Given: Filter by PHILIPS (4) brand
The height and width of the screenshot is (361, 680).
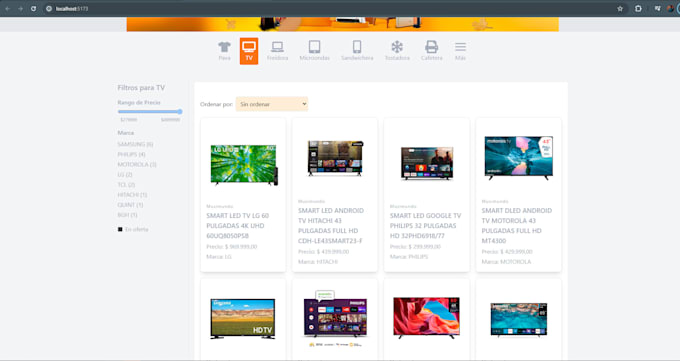Looking at the screenshot, I should click(131, 154).
